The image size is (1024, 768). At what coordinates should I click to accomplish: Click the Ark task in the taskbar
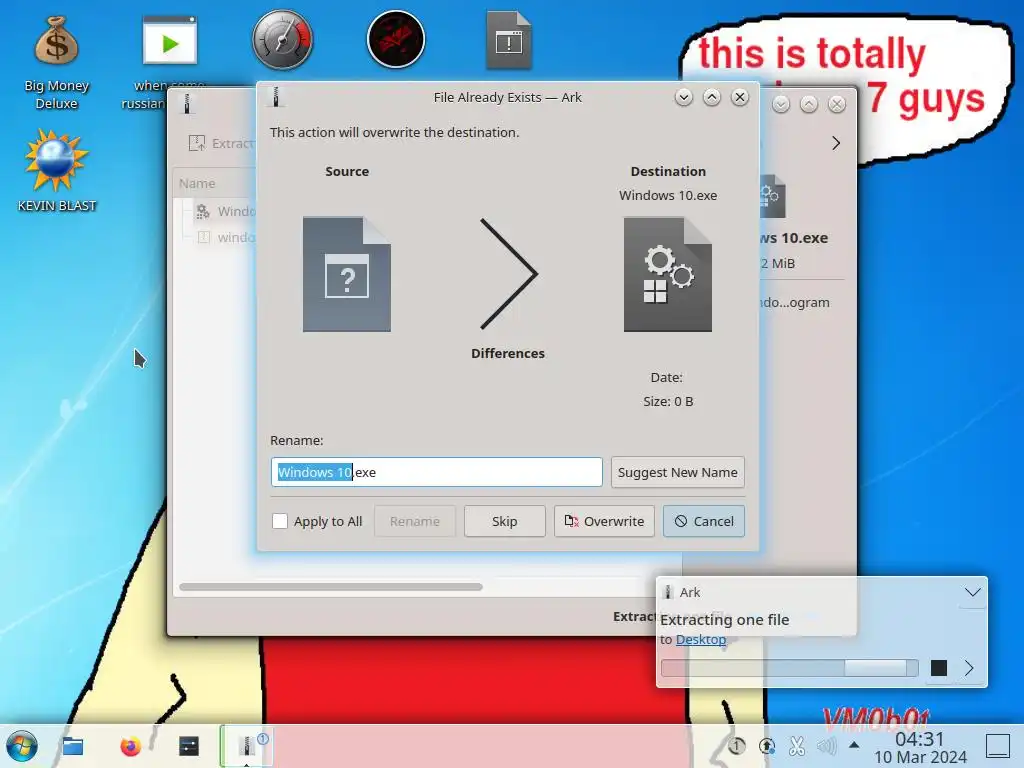tap(247, 746)
